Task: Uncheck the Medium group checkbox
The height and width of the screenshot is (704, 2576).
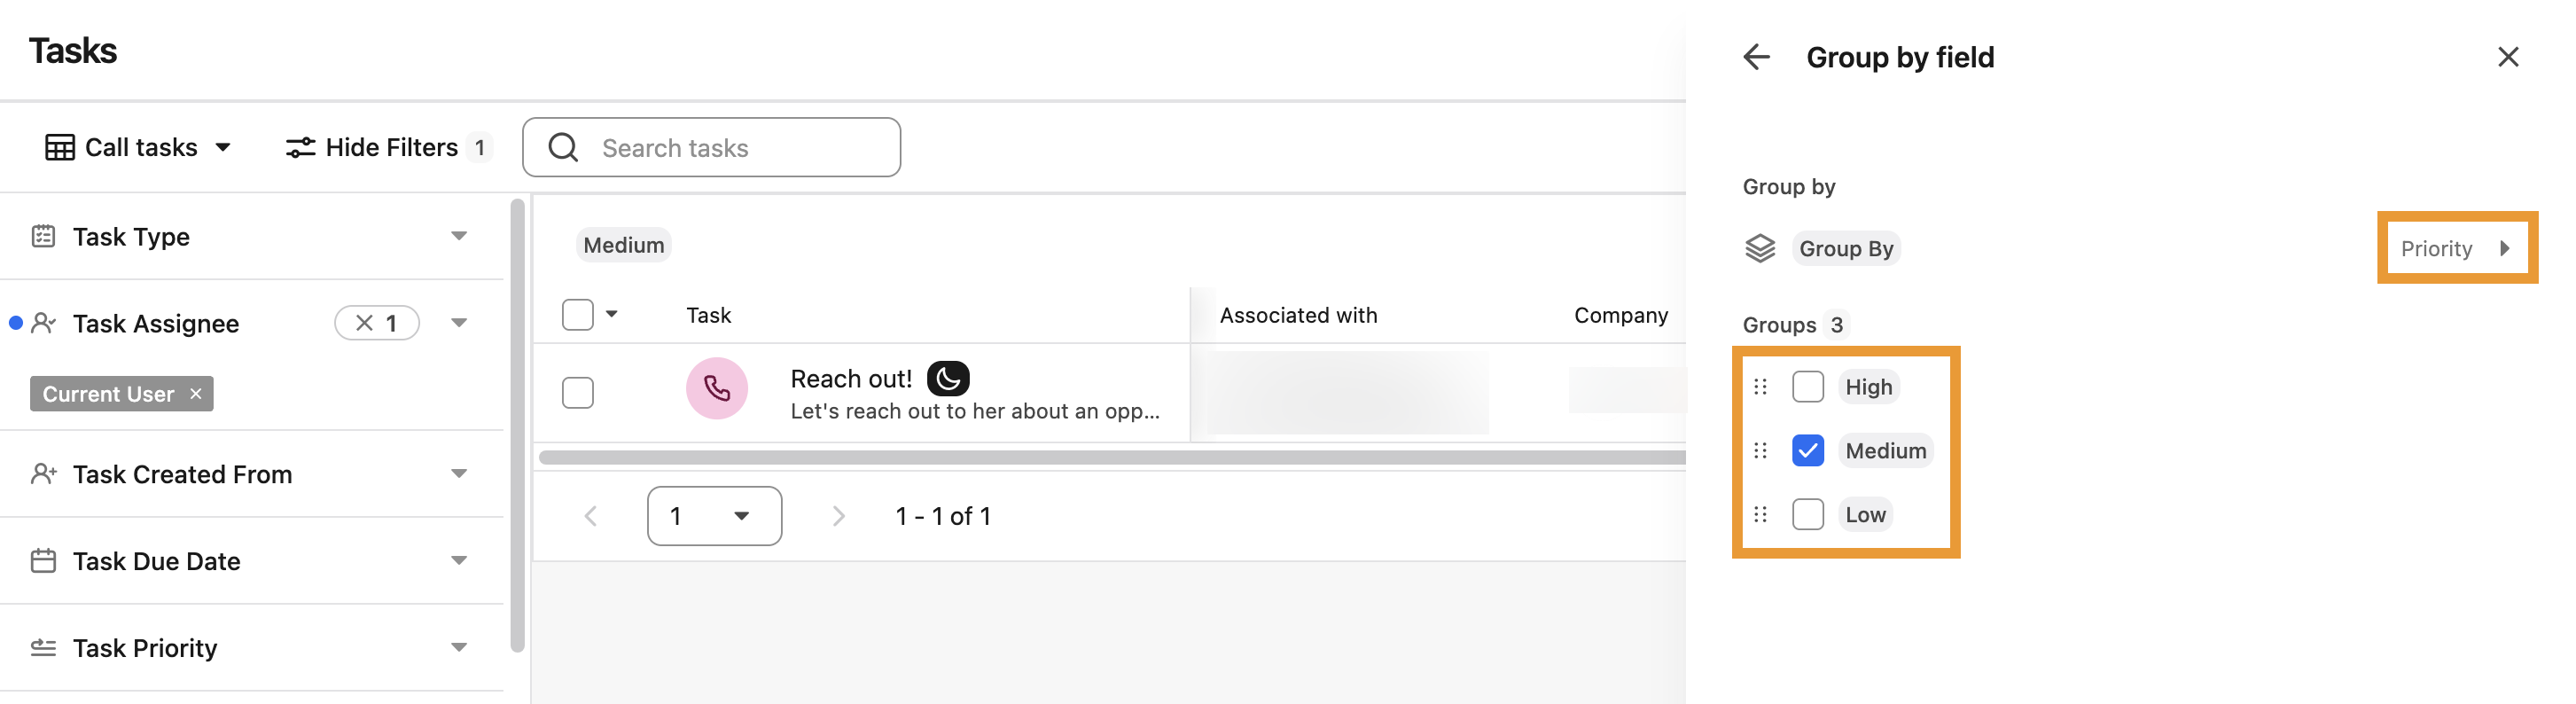Action: pyautogui.click(x=1807, y=451)
